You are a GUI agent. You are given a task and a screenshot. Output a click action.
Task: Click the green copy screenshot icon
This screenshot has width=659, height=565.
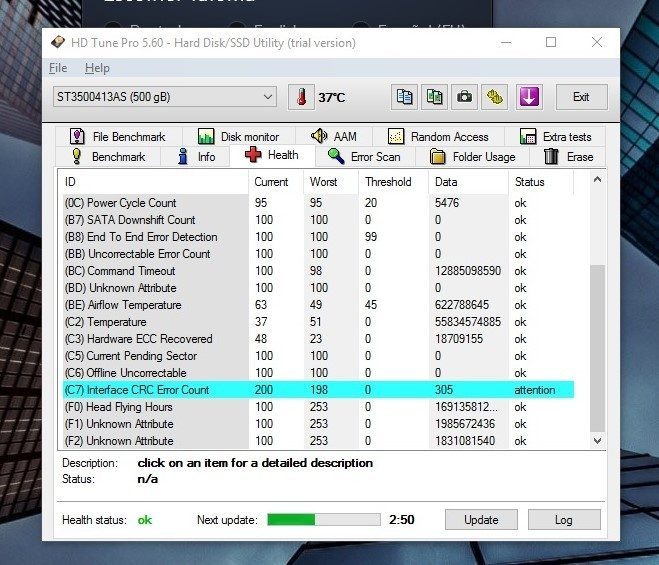point(434,97)
